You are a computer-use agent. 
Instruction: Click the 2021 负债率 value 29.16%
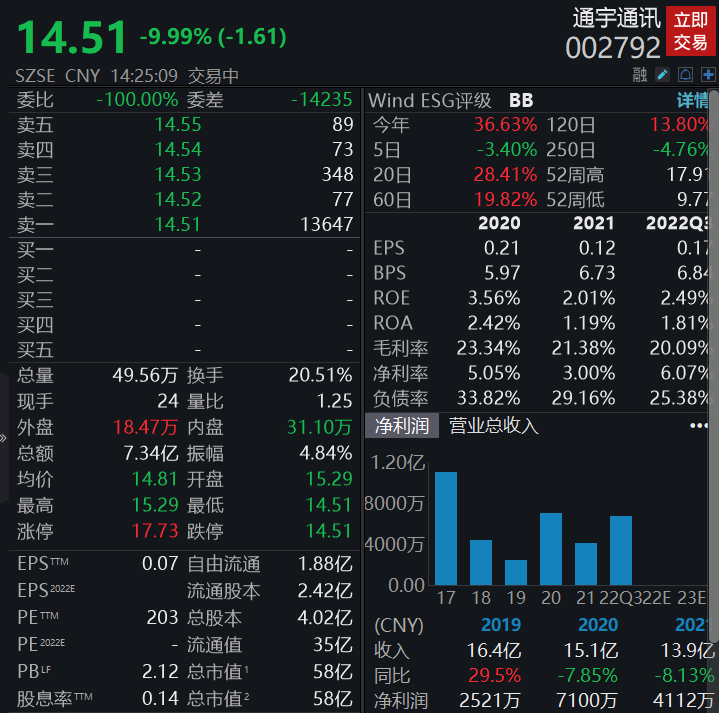(583, 398)
